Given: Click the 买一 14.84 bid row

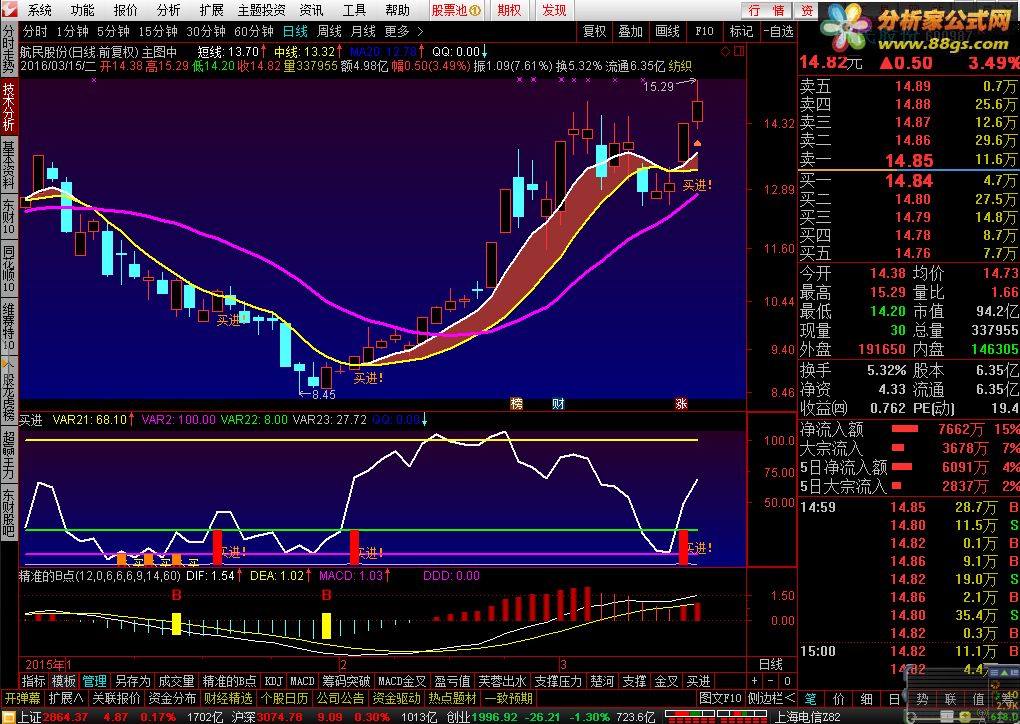Looking at the screenshot, I should pos(909,181).
